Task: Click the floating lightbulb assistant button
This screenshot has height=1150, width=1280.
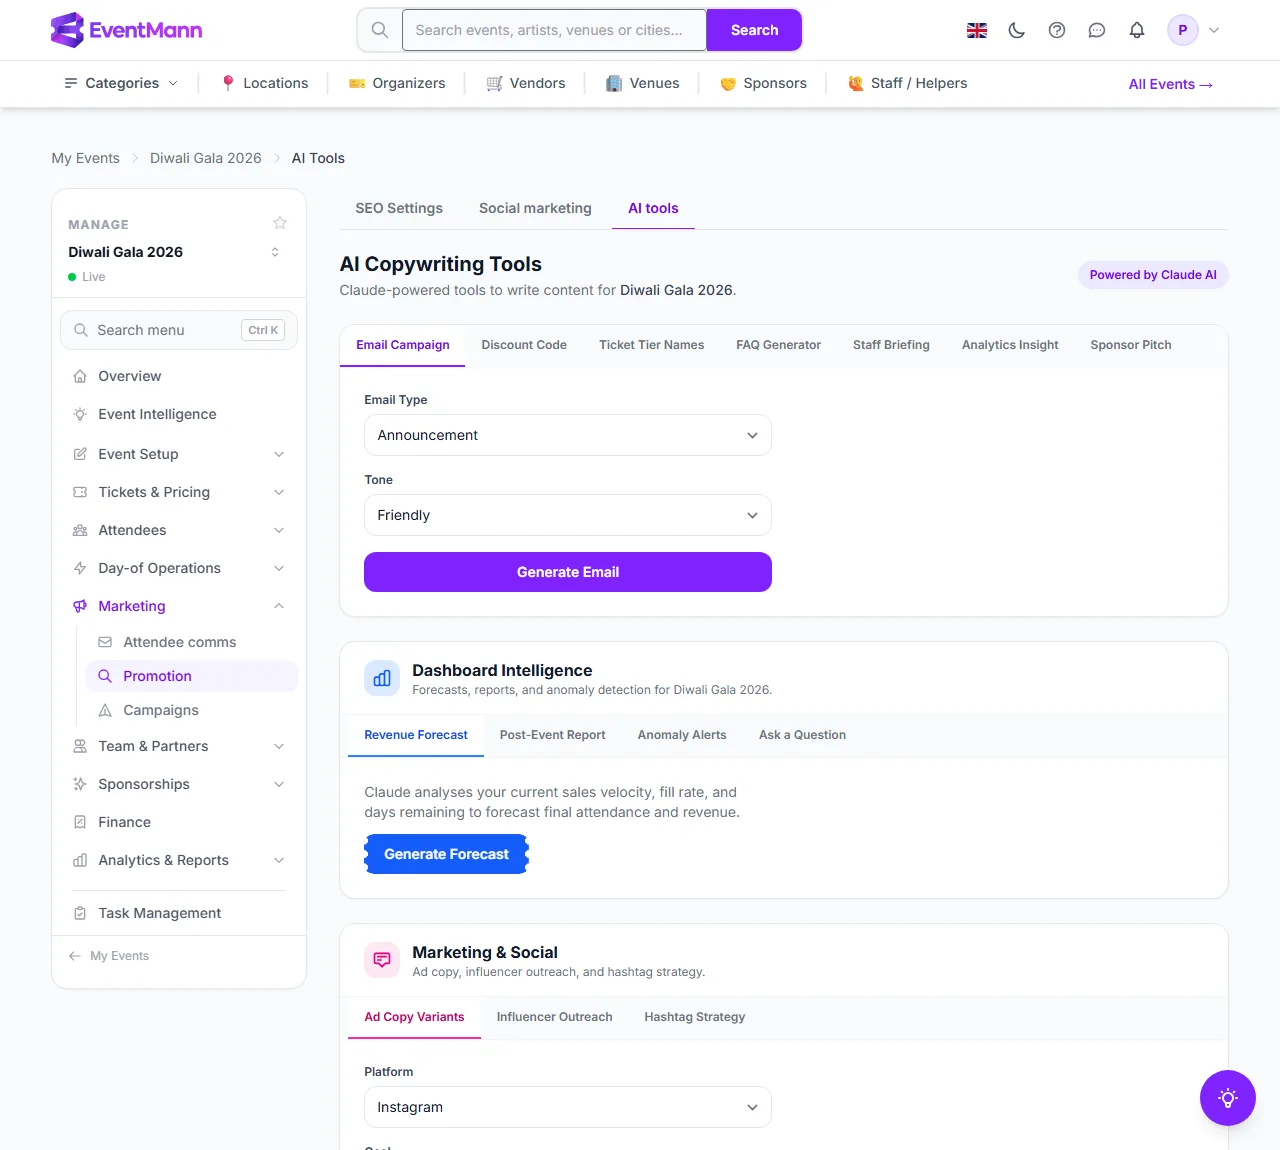Action: (1228, 1098)
